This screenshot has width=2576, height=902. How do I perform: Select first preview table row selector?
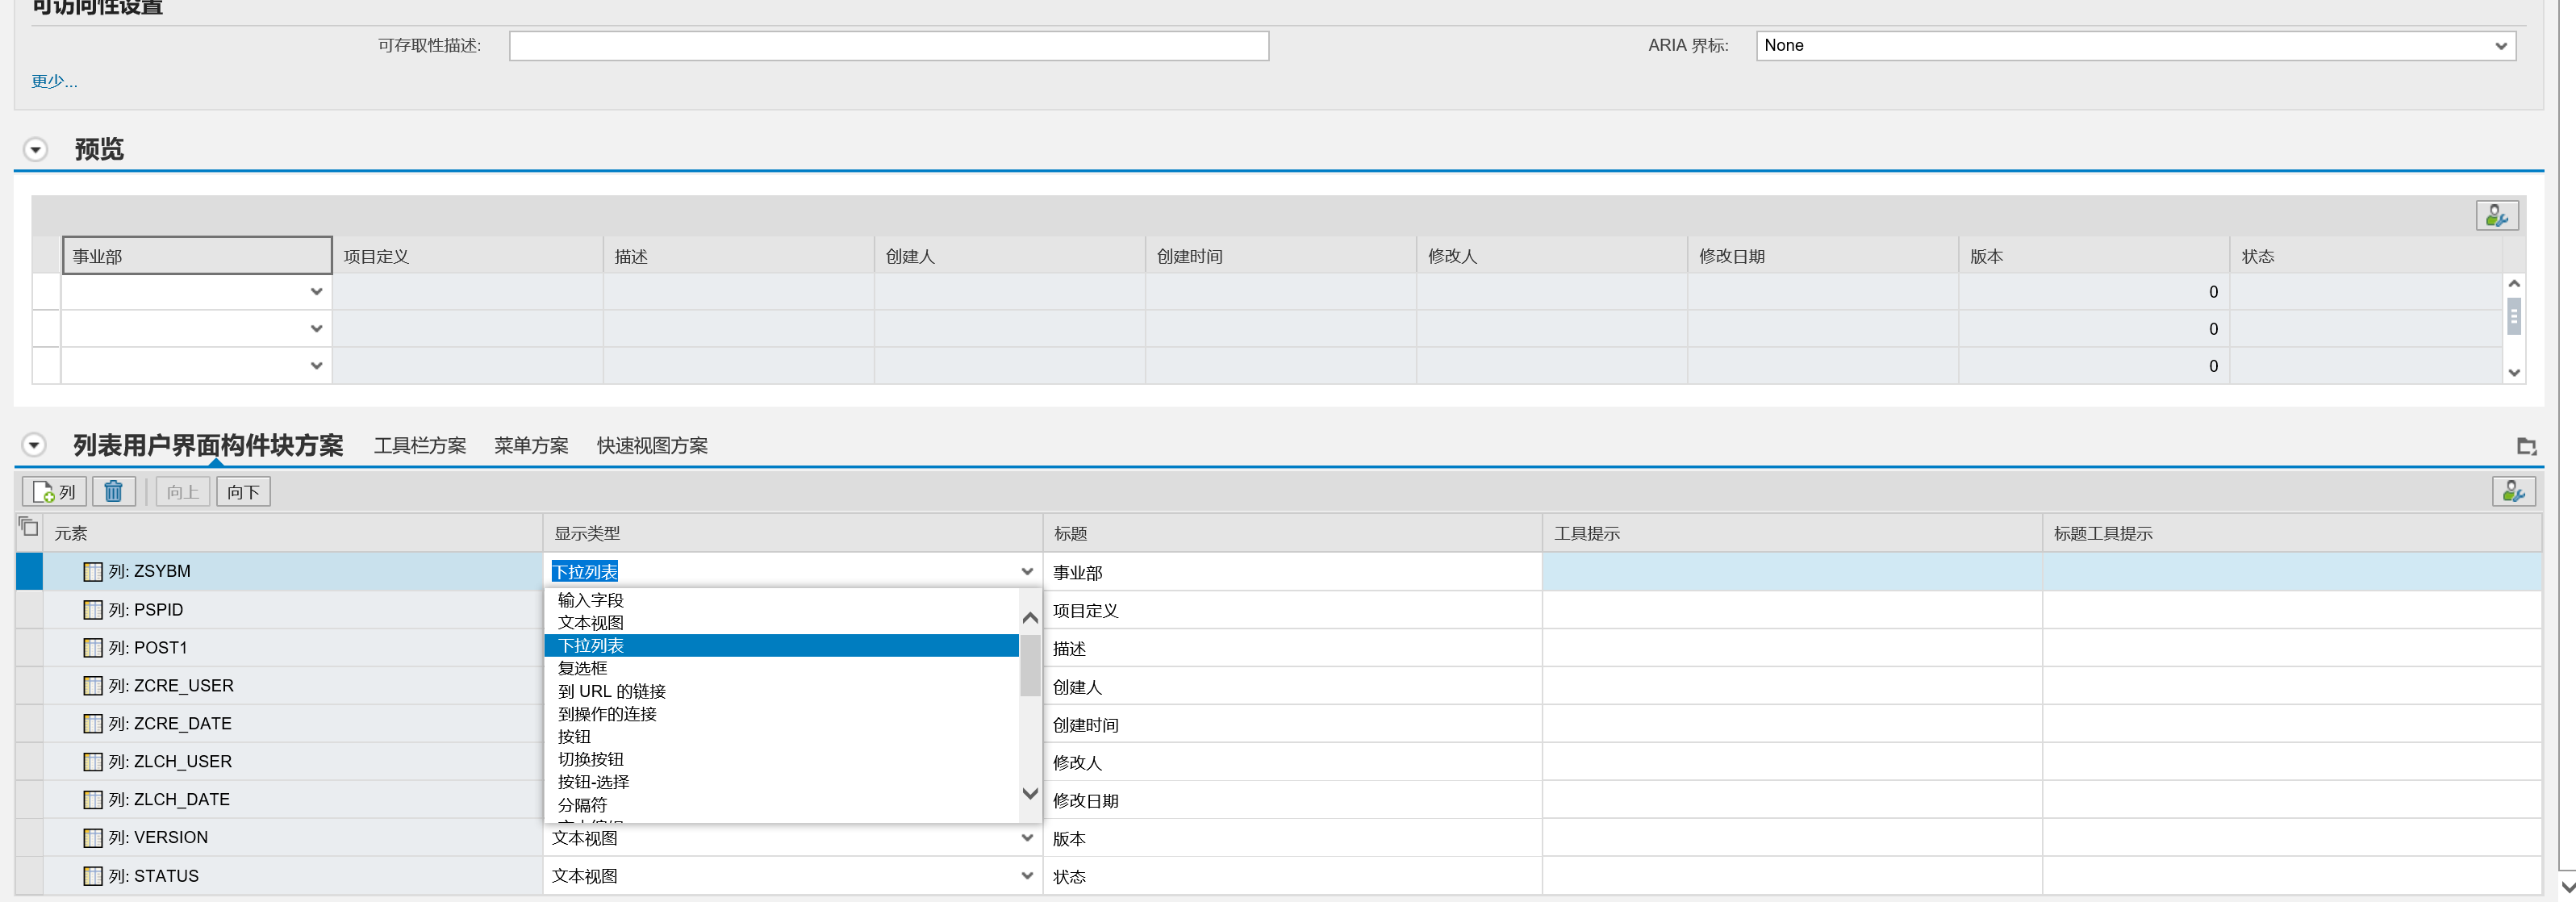coord(46,291)
